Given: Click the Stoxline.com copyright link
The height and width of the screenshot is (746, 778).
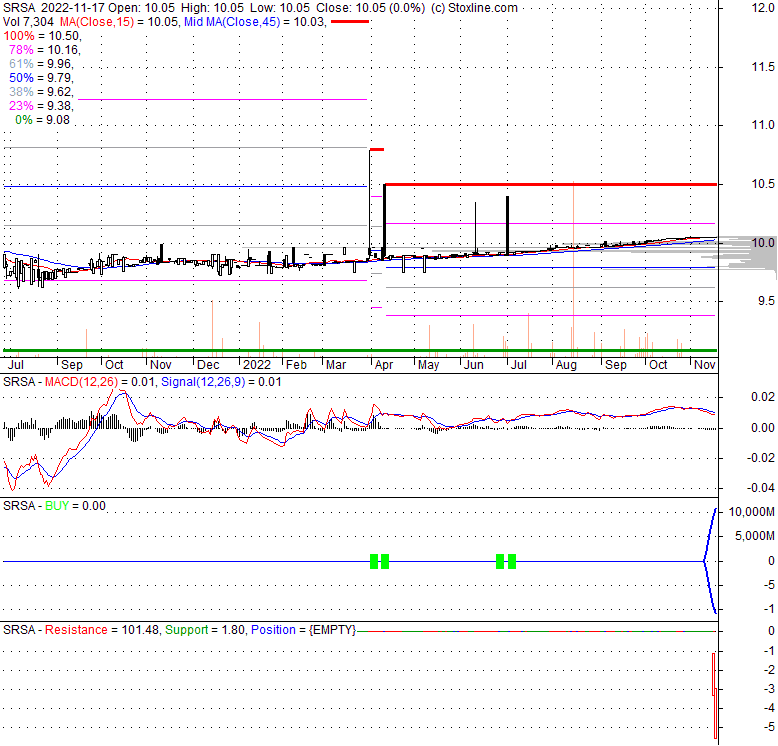Looking at the screenshot, I should [x=474, y=8].
